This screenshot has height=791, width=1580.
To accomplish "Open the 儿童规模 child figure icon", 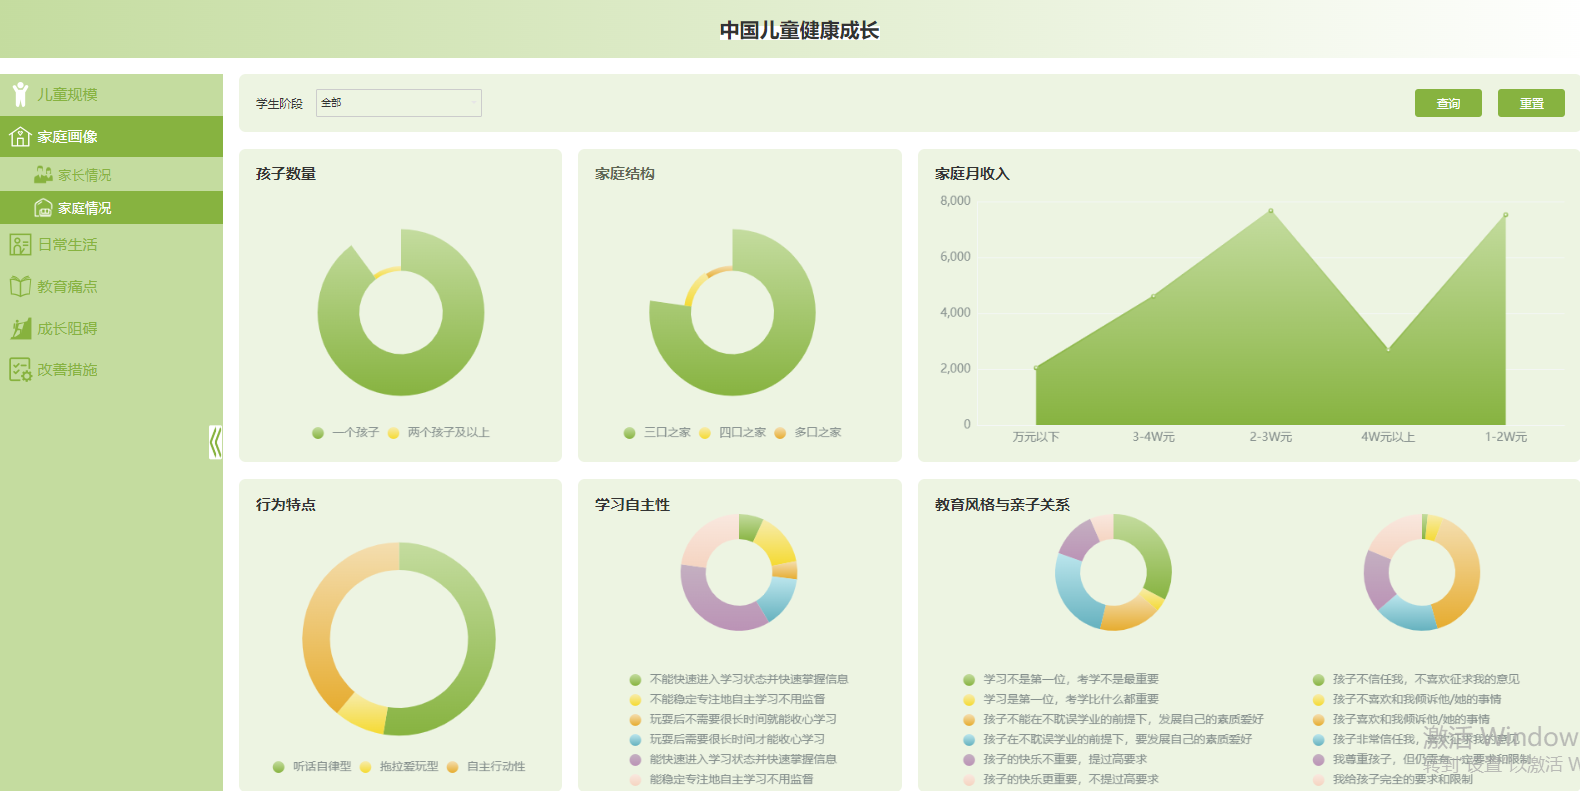I will pyautogui.click(x=20, y=94).
